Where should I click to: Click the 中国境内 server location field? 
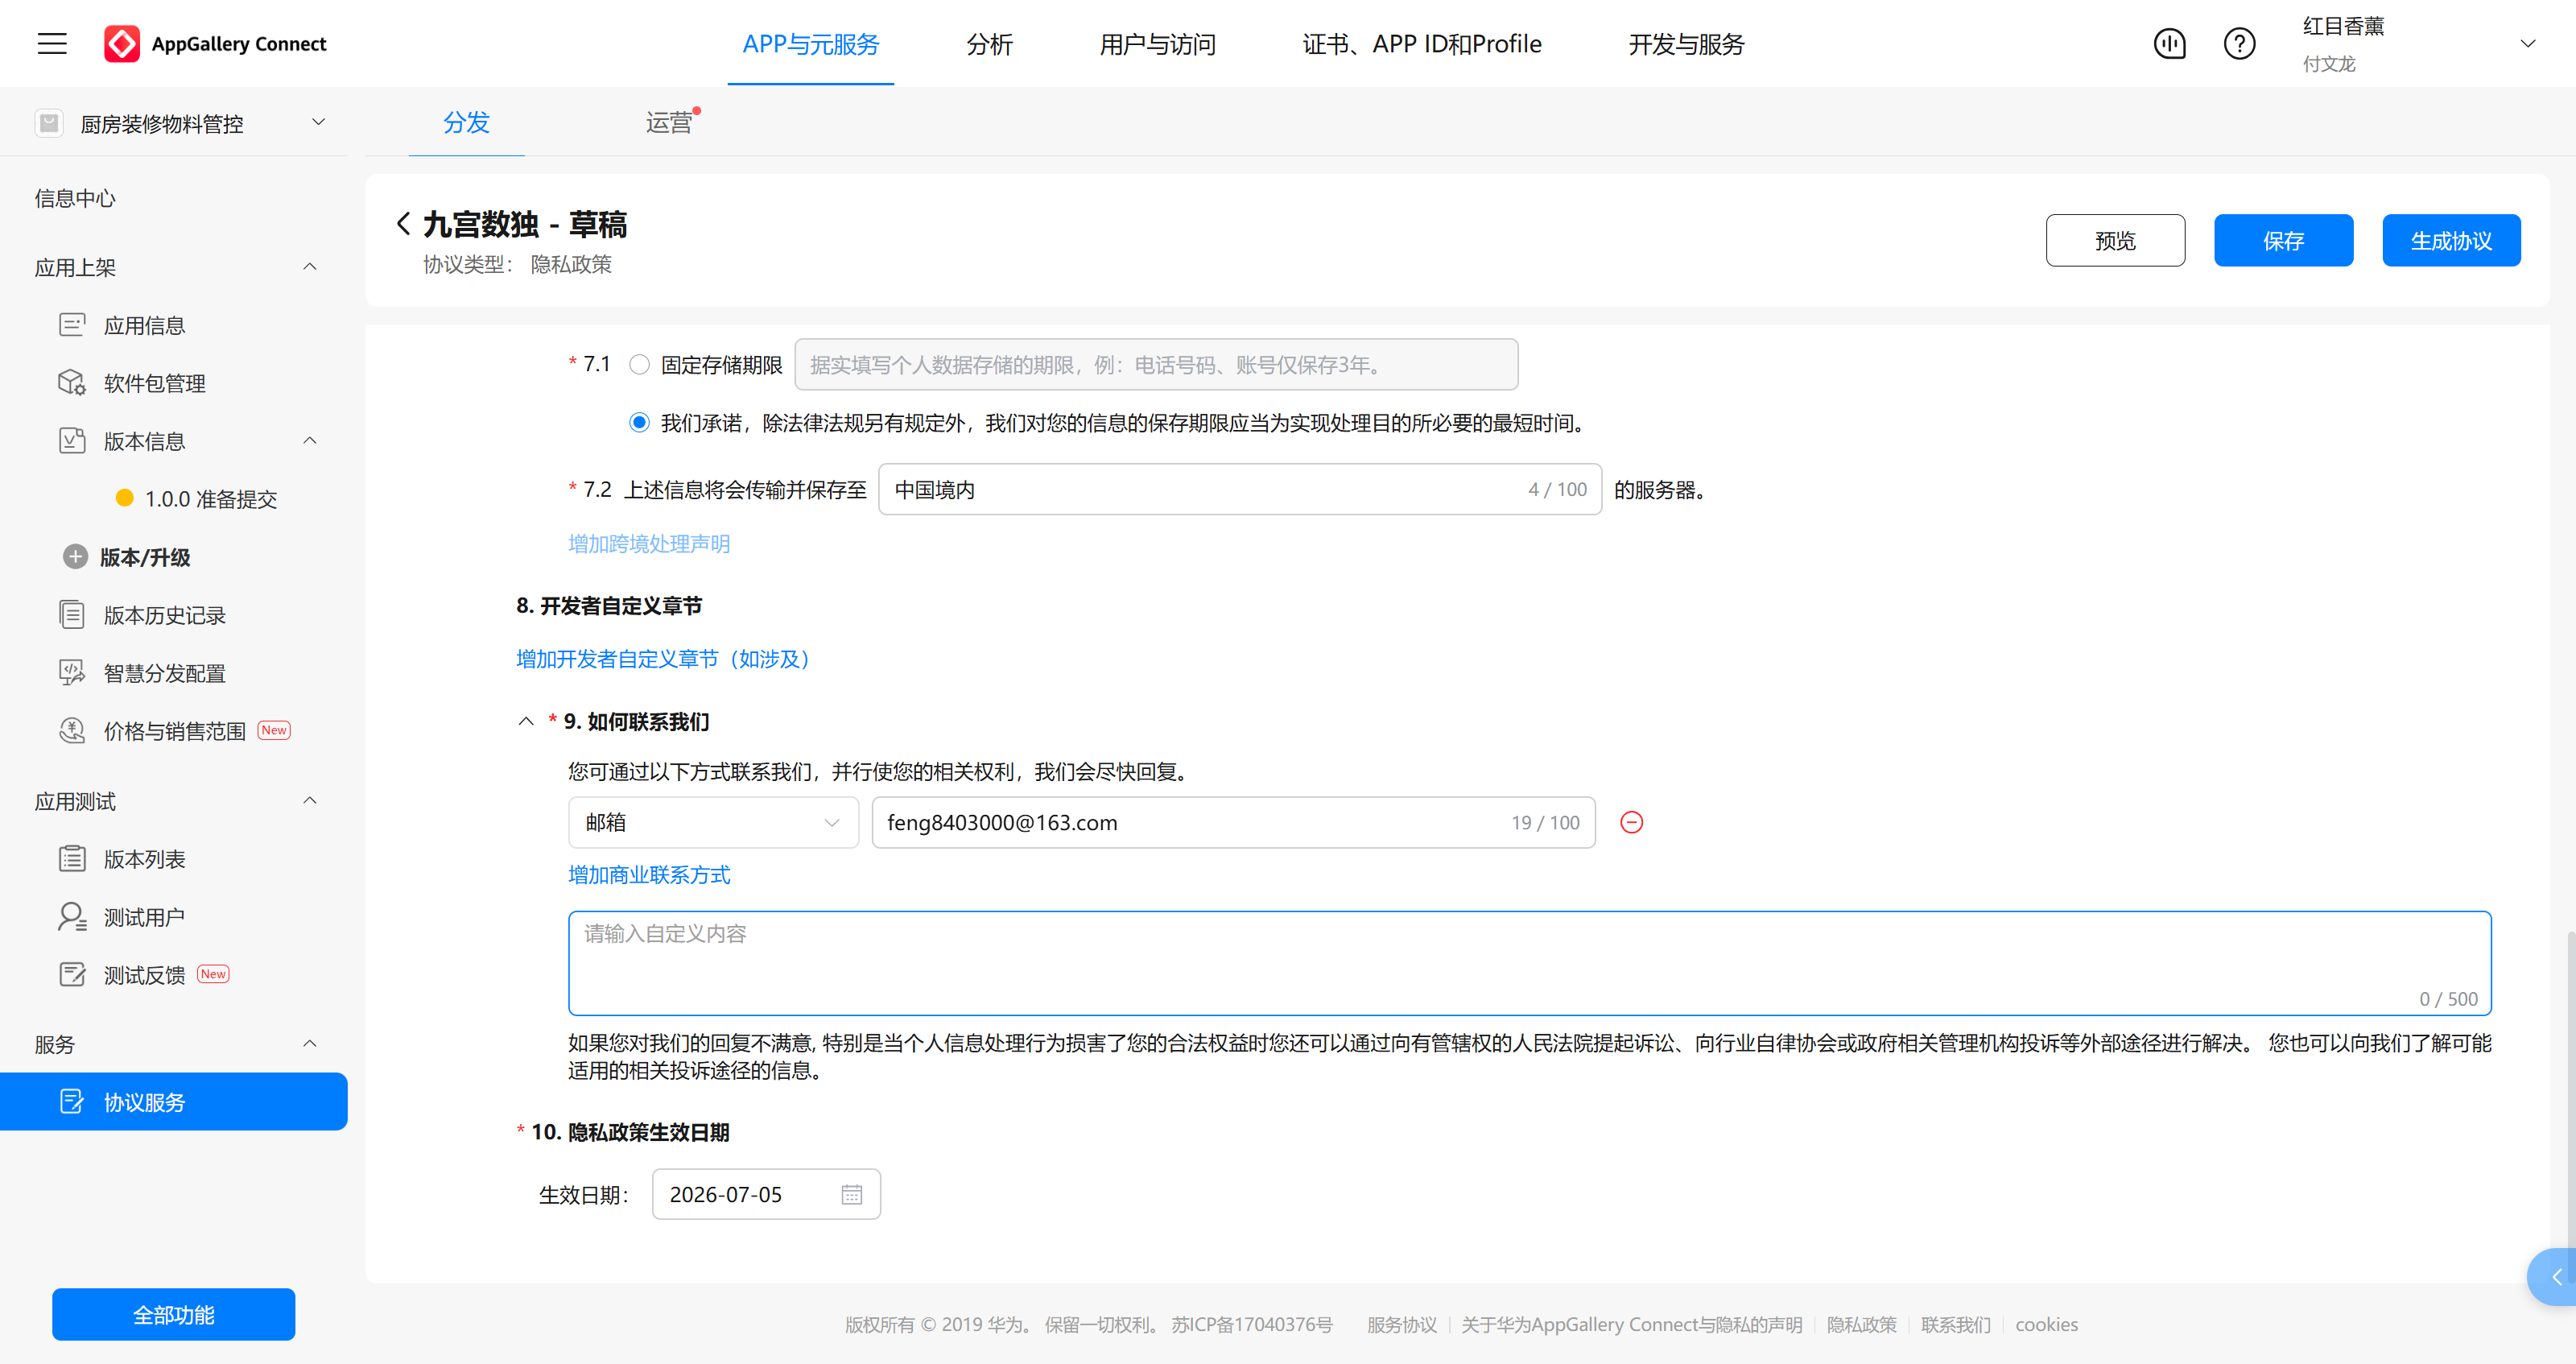pos(1240,489)
